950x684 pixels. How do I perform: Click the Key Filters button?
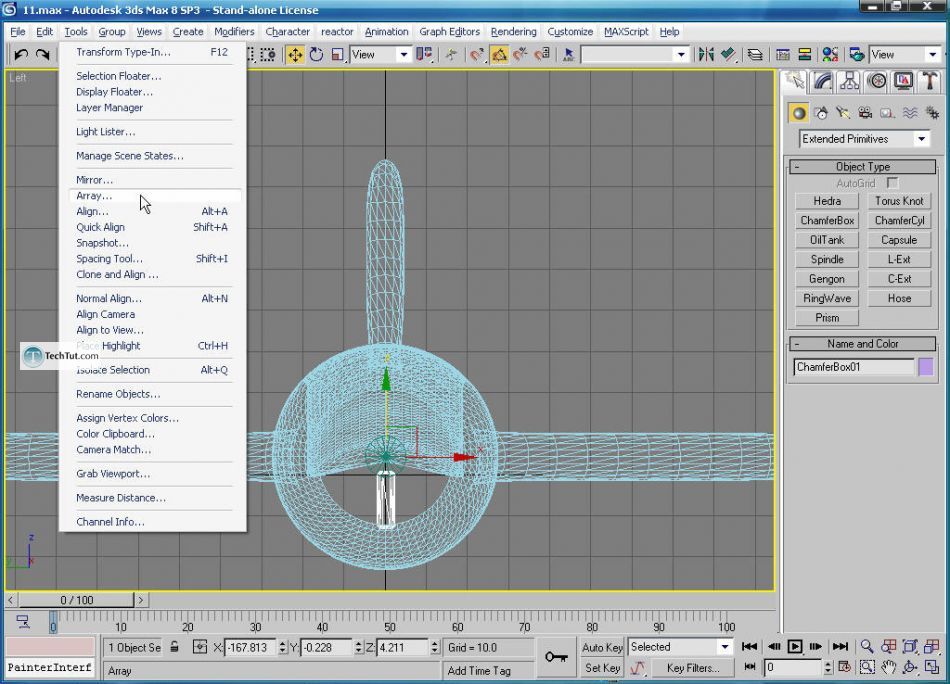[x=693, y=668]
